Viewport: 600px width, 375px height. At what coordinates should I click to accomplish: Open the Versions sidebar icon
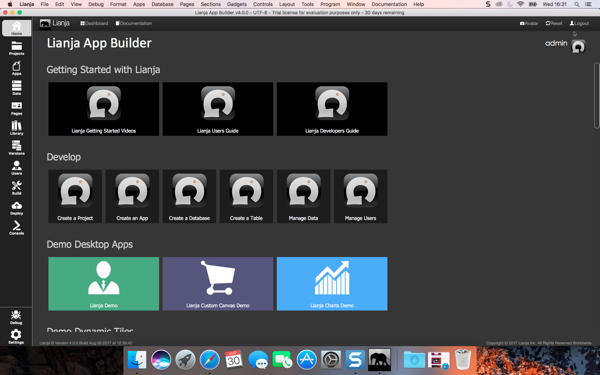(16, 148)
